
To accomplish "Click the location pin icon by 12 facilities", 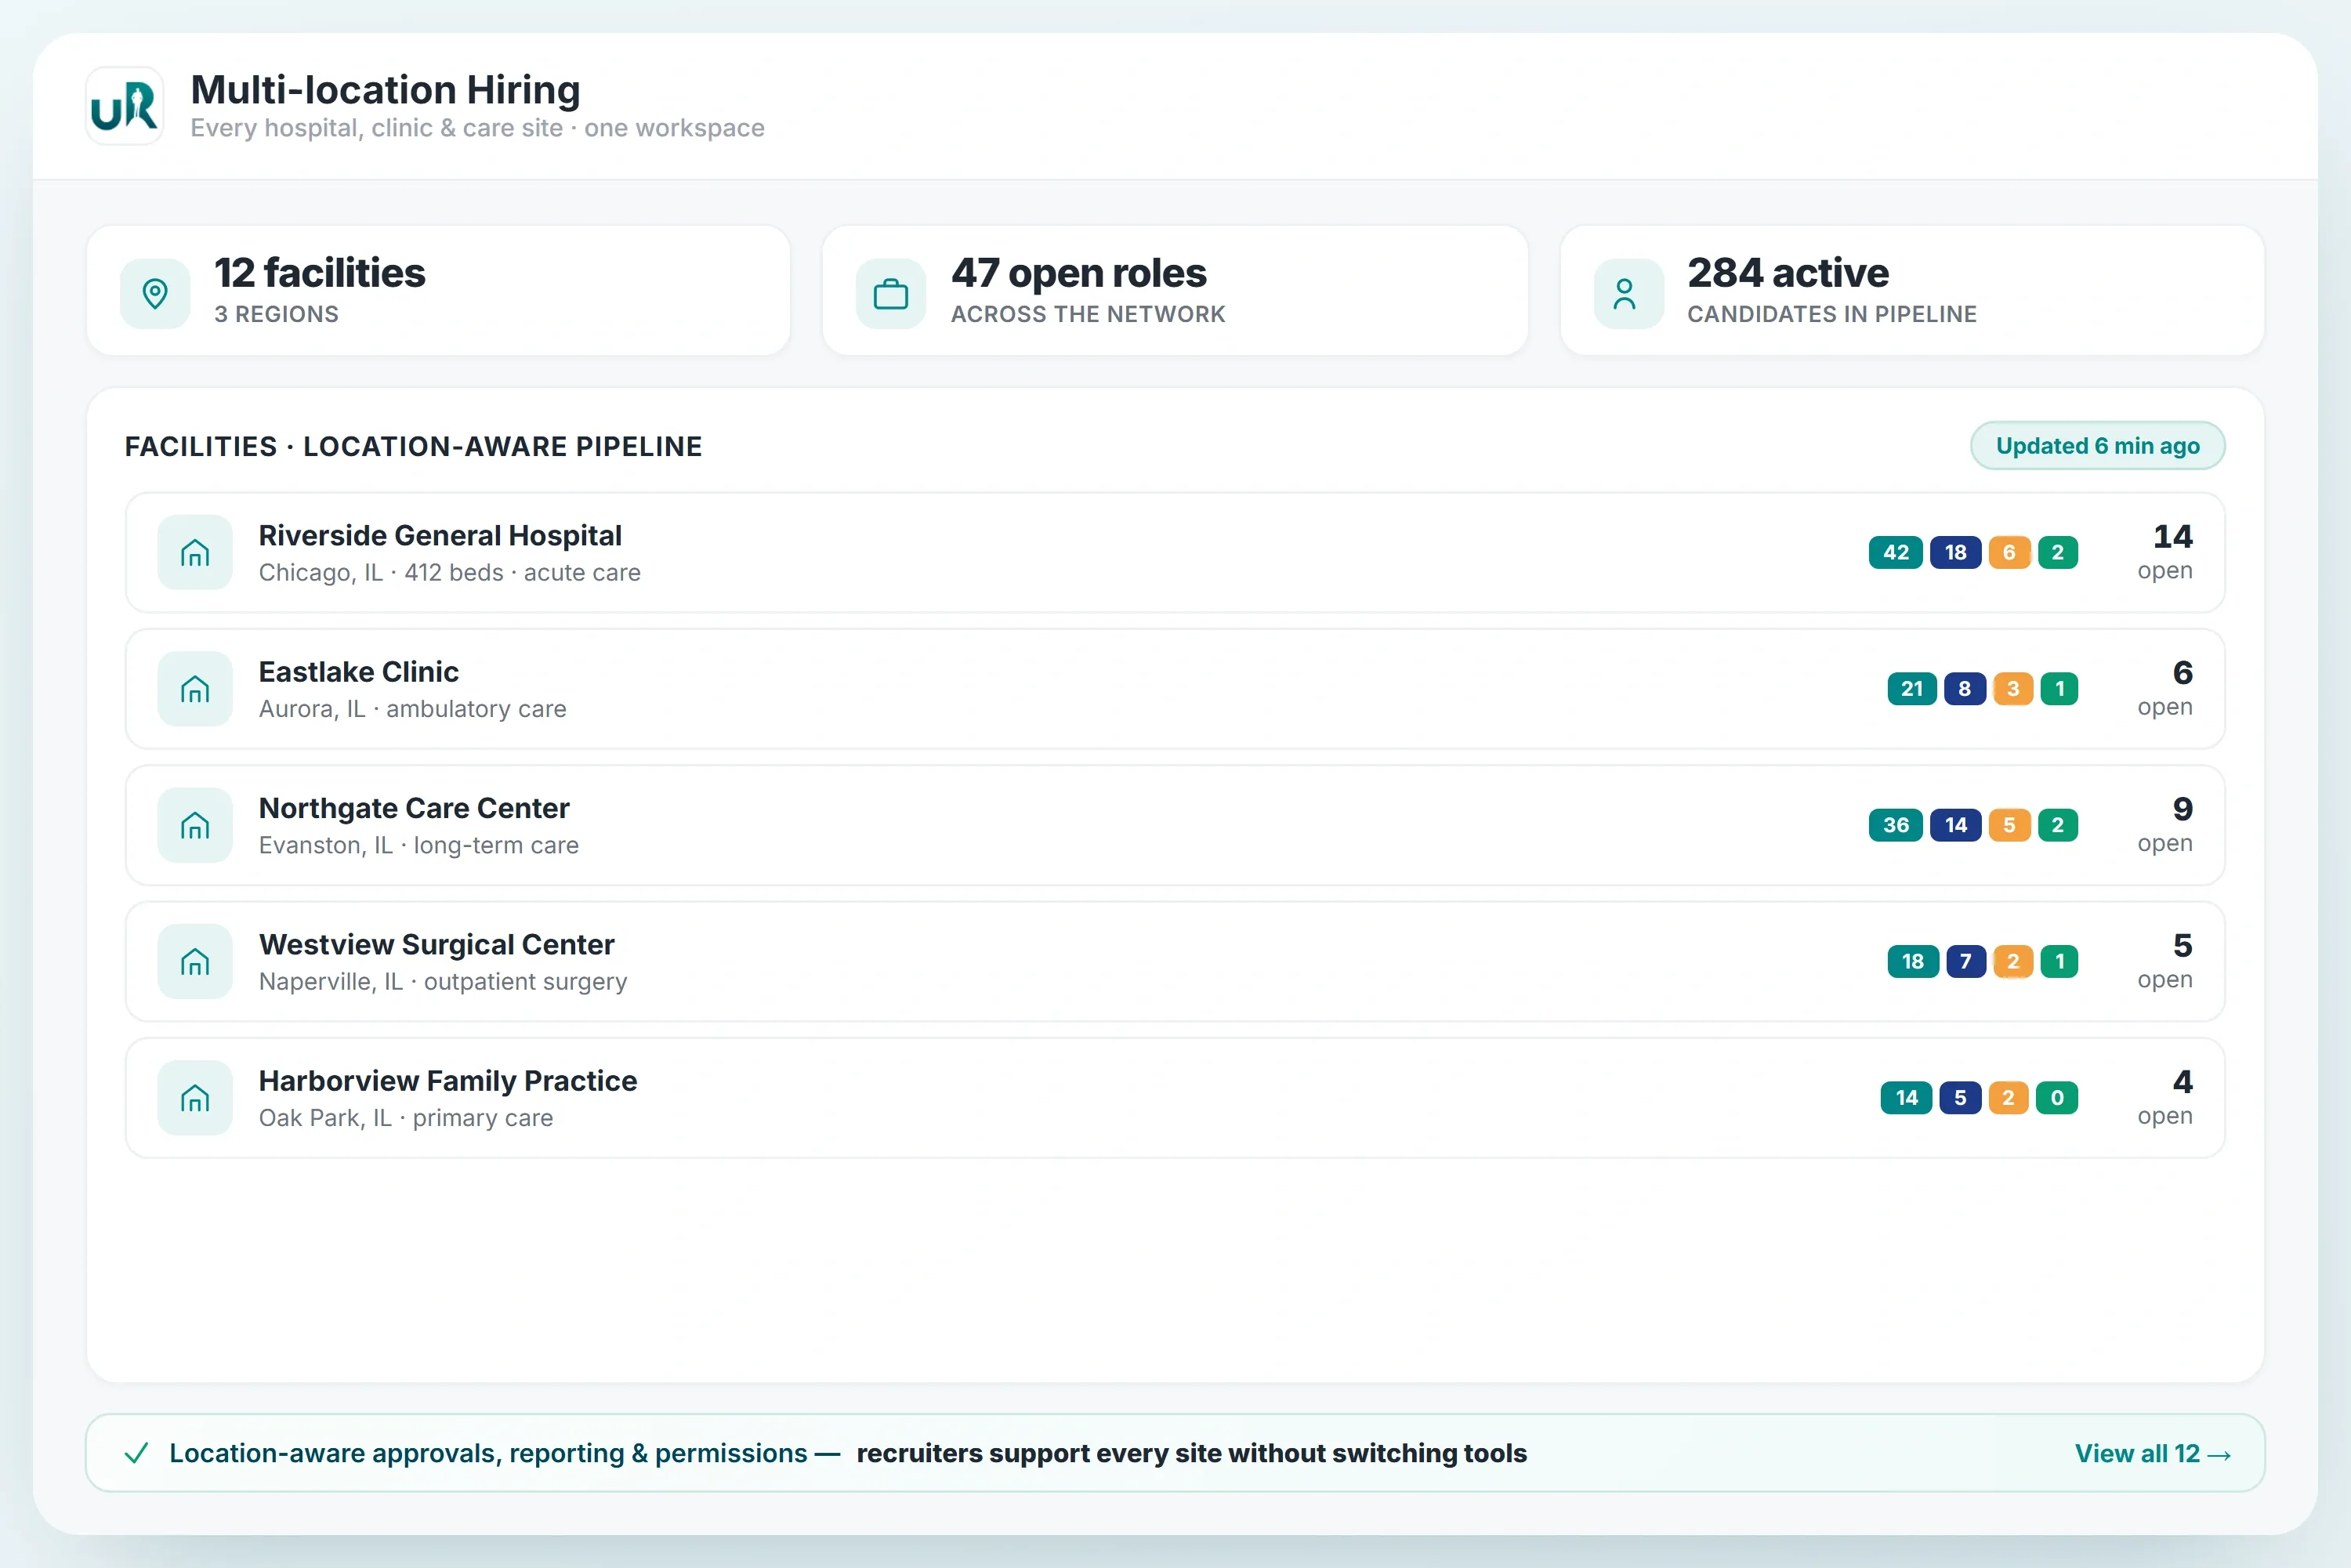I will coord(155,293).
